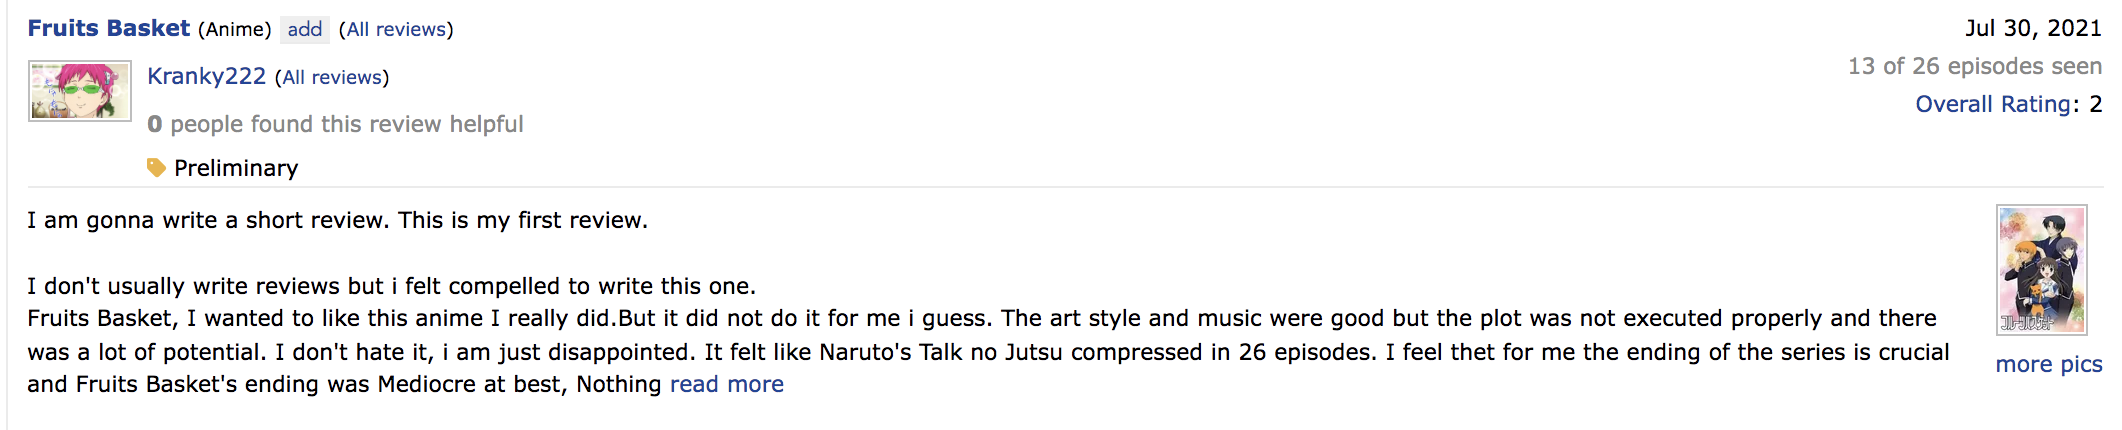Visit the Kranky222 profile link
The image size is (2122, 430).
(206, 76)
